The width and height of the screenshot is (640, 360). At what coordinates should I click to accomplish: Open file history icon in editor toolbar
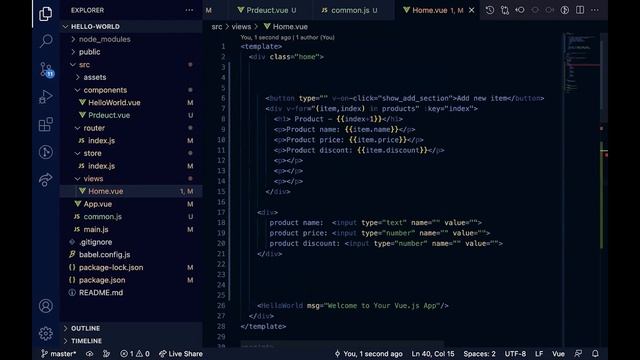coord(489,10)
